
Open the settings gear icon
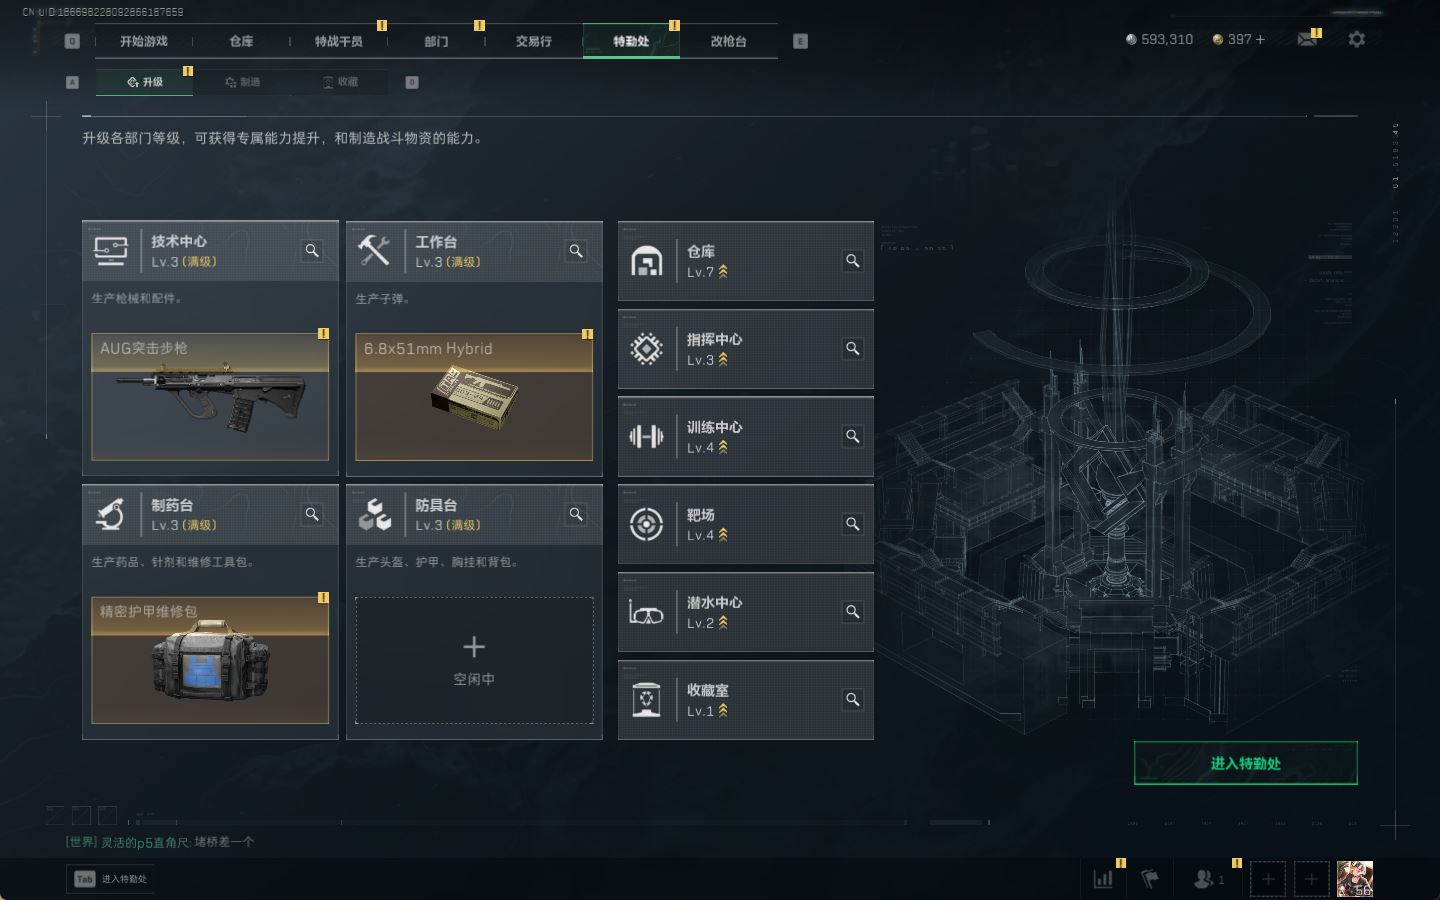point(1356,39)
